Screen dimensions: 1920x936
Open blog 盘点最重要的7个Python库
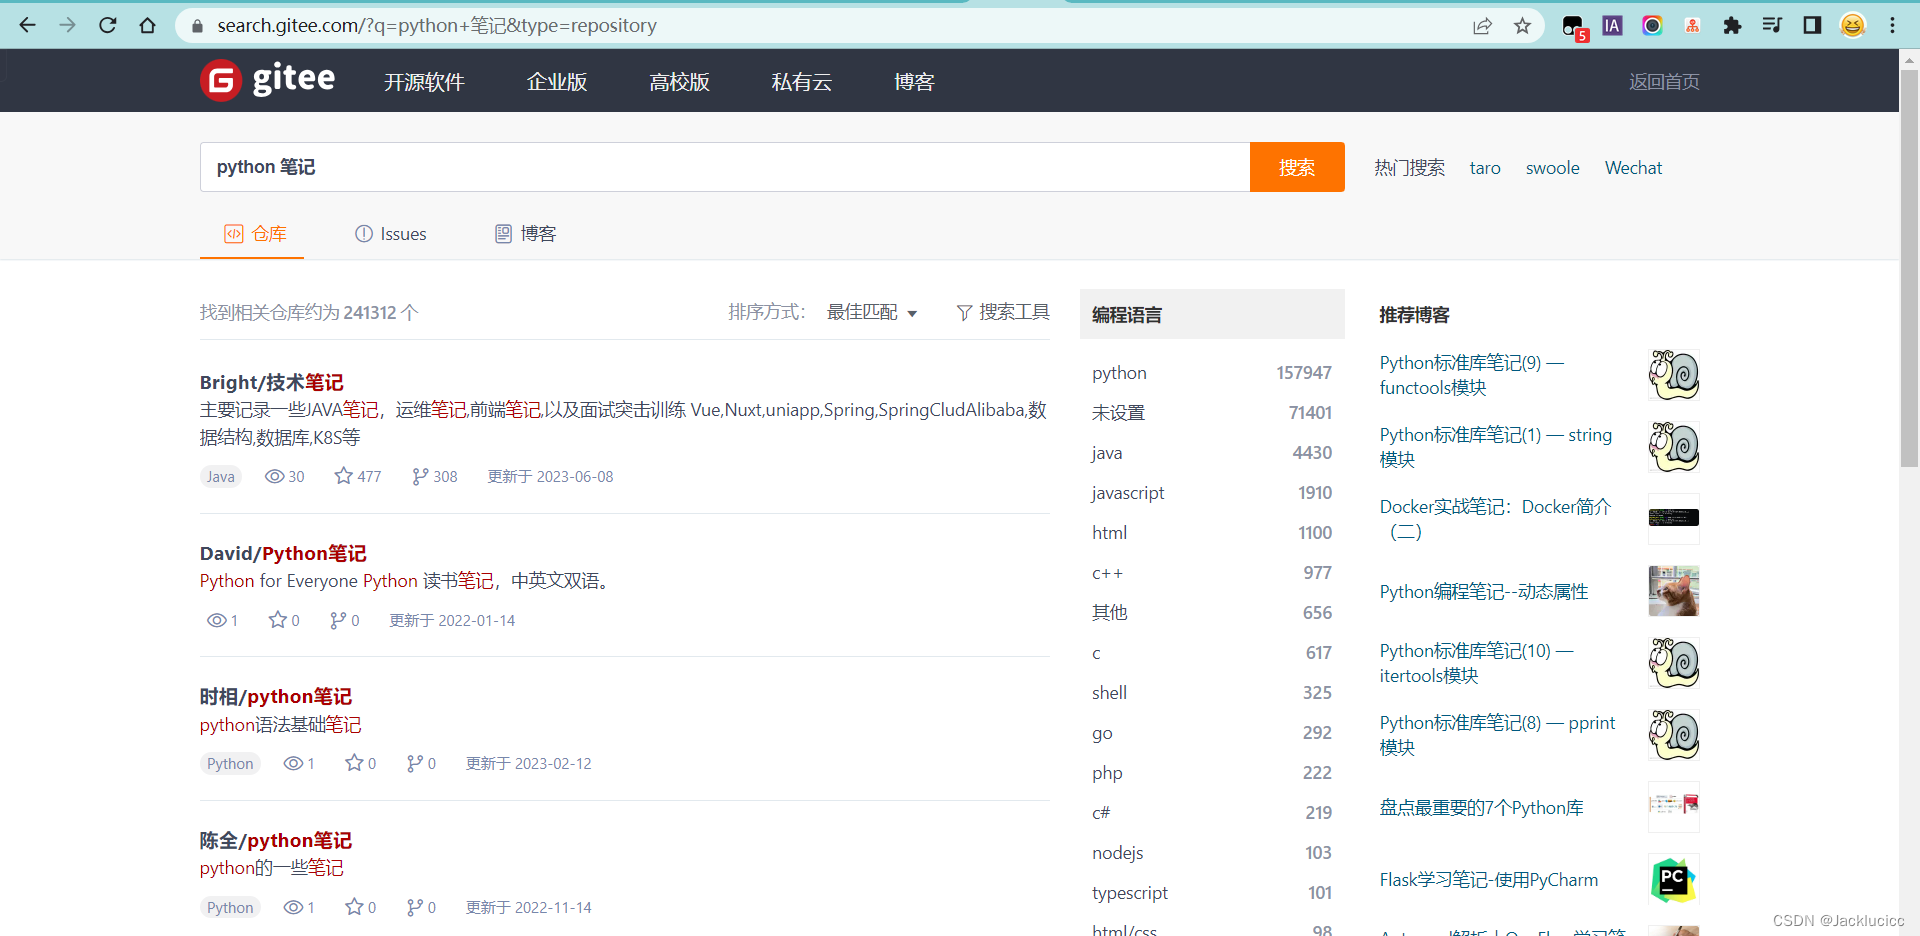pos(1481,807)
